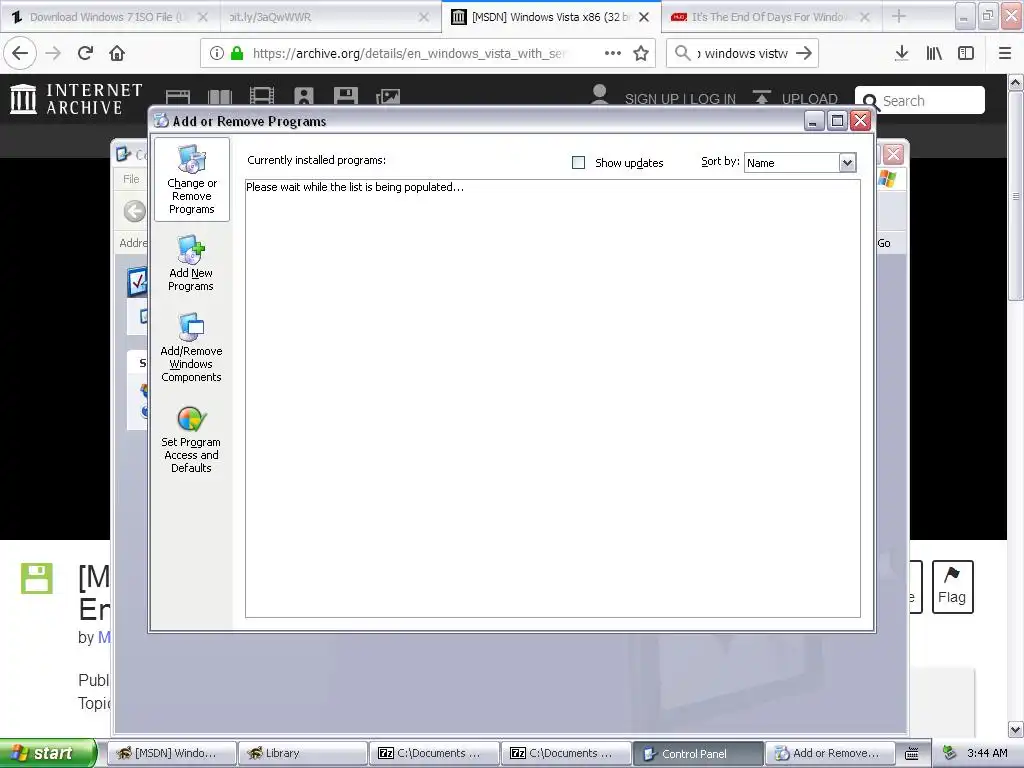Viewport: 1024px width, 768px height.
Task: Open Add New Programs
Action: (x=191, y=263)
